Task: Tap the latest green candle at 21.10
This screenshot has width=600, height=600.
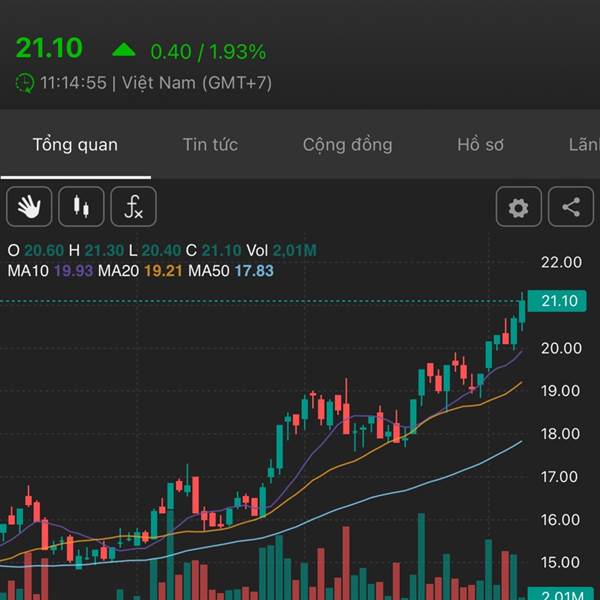Action: pos(522,311)
